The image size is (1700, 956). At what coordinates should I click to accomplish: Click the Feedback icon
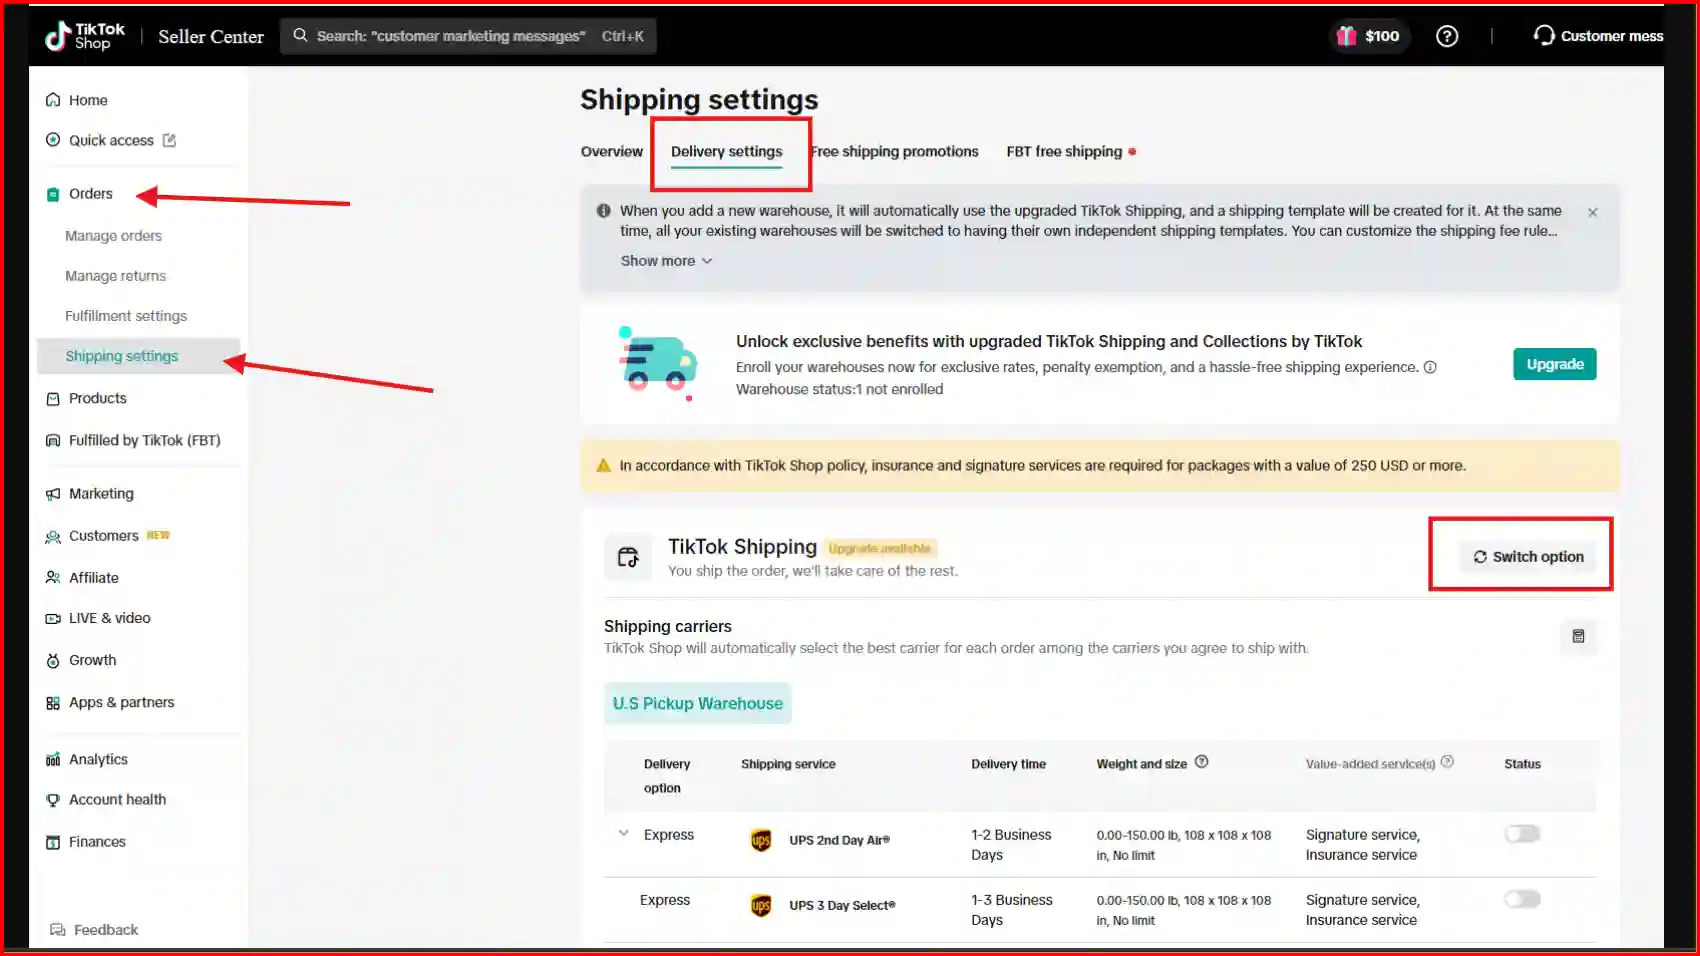(58, 930)
